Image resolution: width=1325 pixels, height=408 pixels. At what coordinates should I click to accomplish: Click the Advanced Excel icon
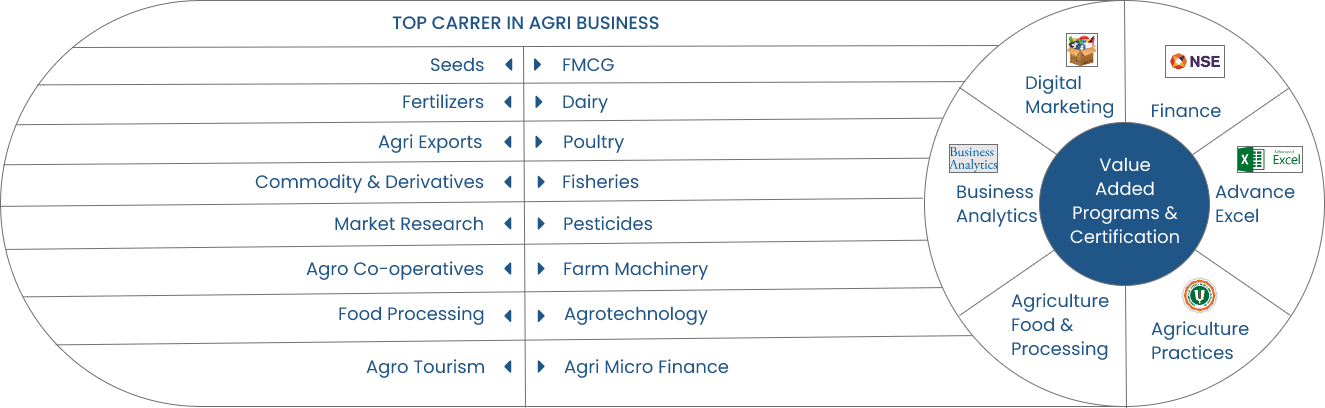[1270, 159]
